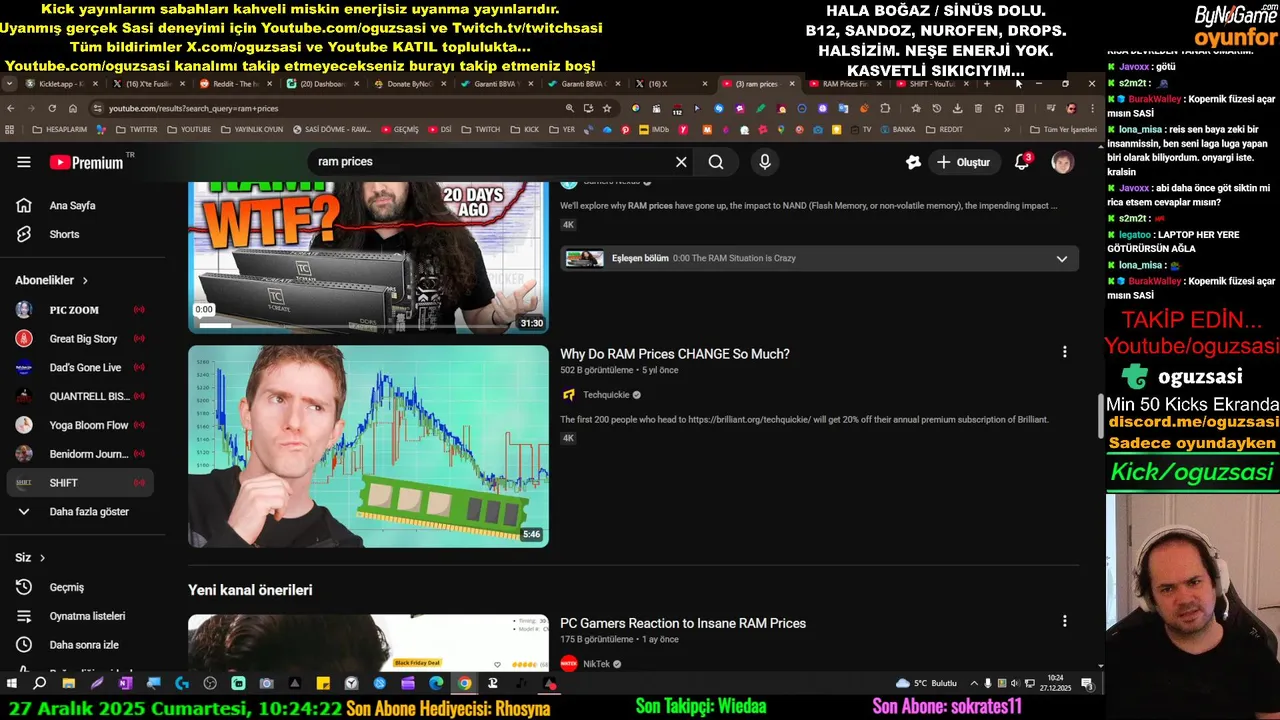Switch to the RAM Prices tab
This screenshot has width=1280, height=720.
point(844,84)
